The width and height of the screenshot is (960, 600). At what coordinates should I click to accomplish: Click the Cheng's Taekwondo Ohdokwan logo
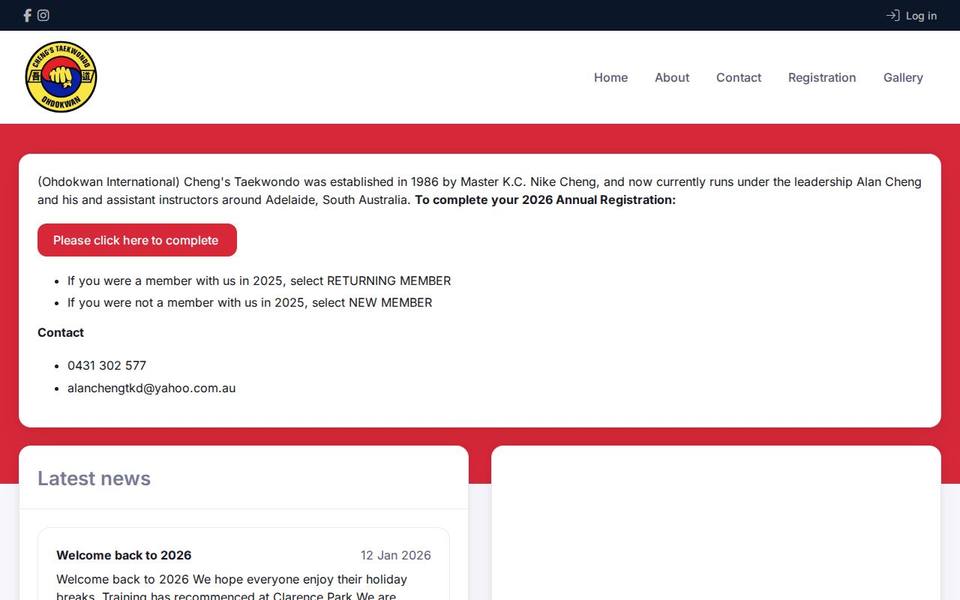click(61, 77)
